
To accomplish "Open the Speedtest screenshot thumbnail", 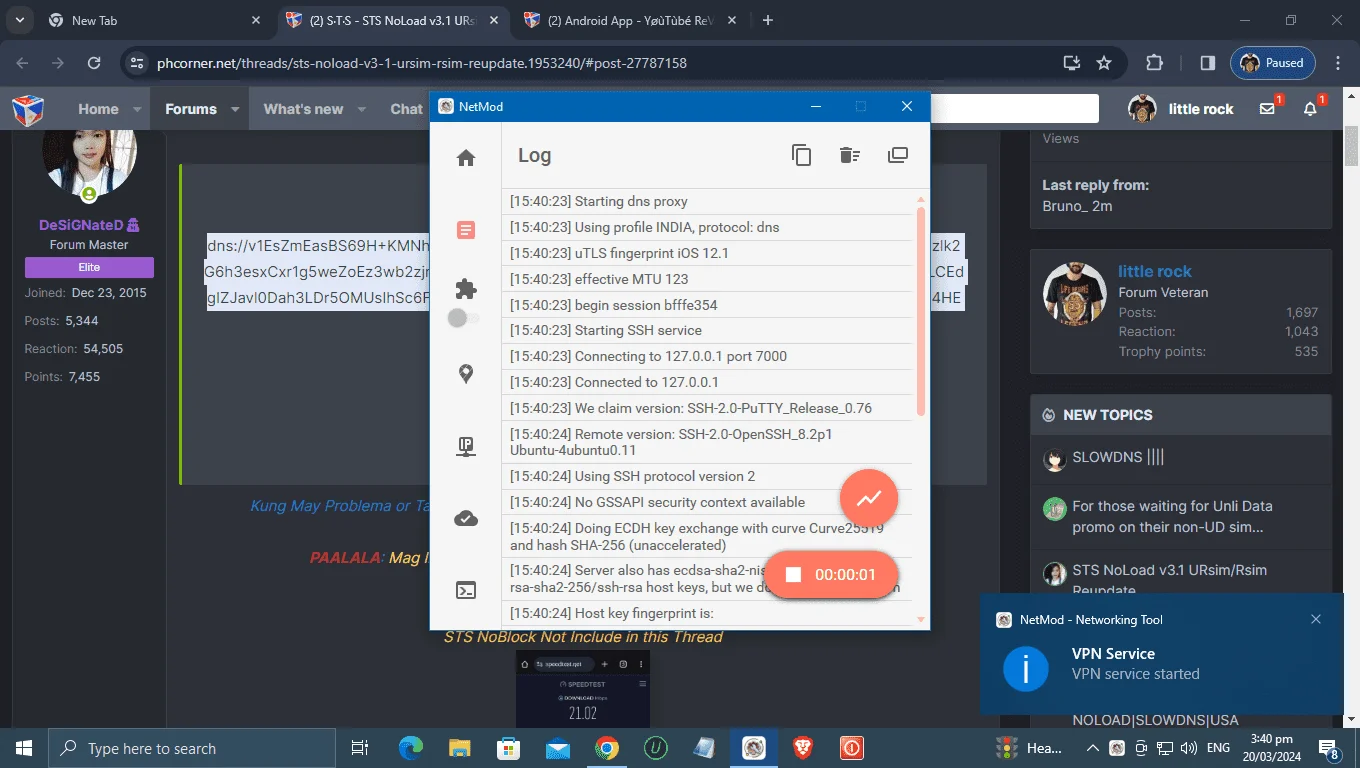I will [x=583, y=689].
